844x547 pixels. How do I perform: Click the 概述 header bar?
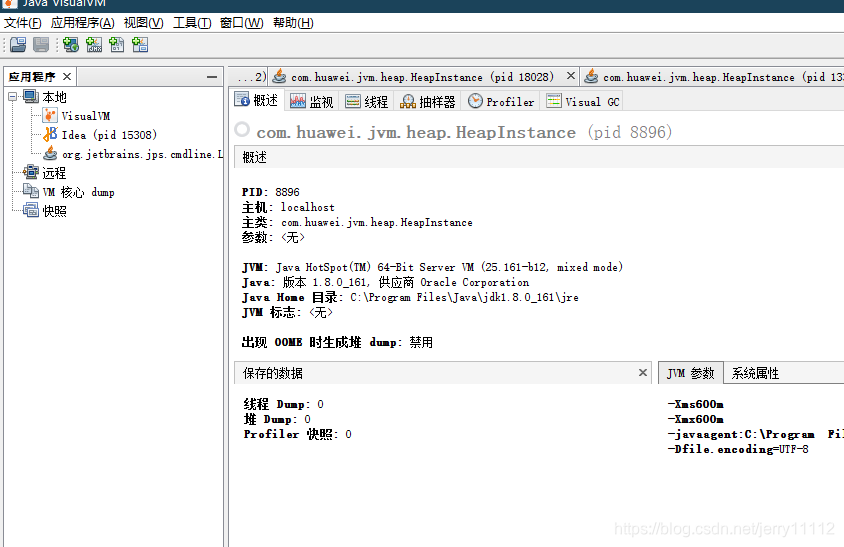tap(539, 157)
